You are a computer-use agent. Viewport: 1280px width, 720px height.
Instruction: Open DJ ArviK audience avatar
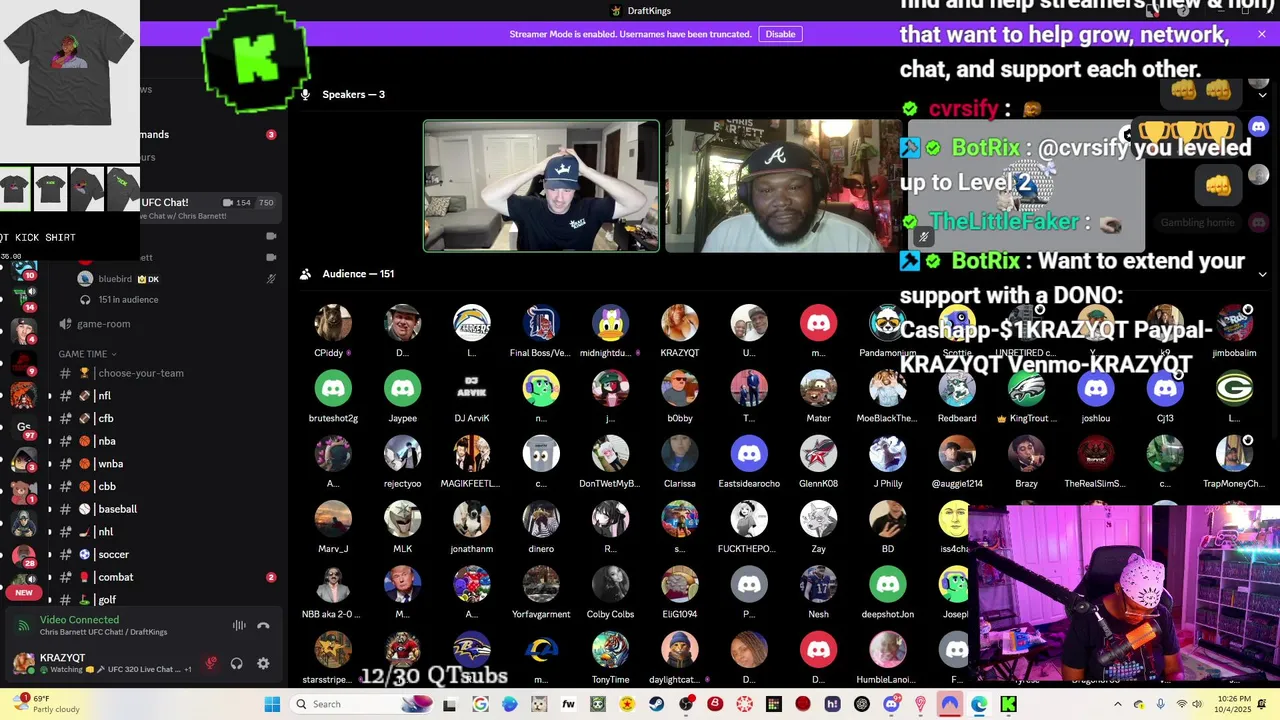coord(472,388)
